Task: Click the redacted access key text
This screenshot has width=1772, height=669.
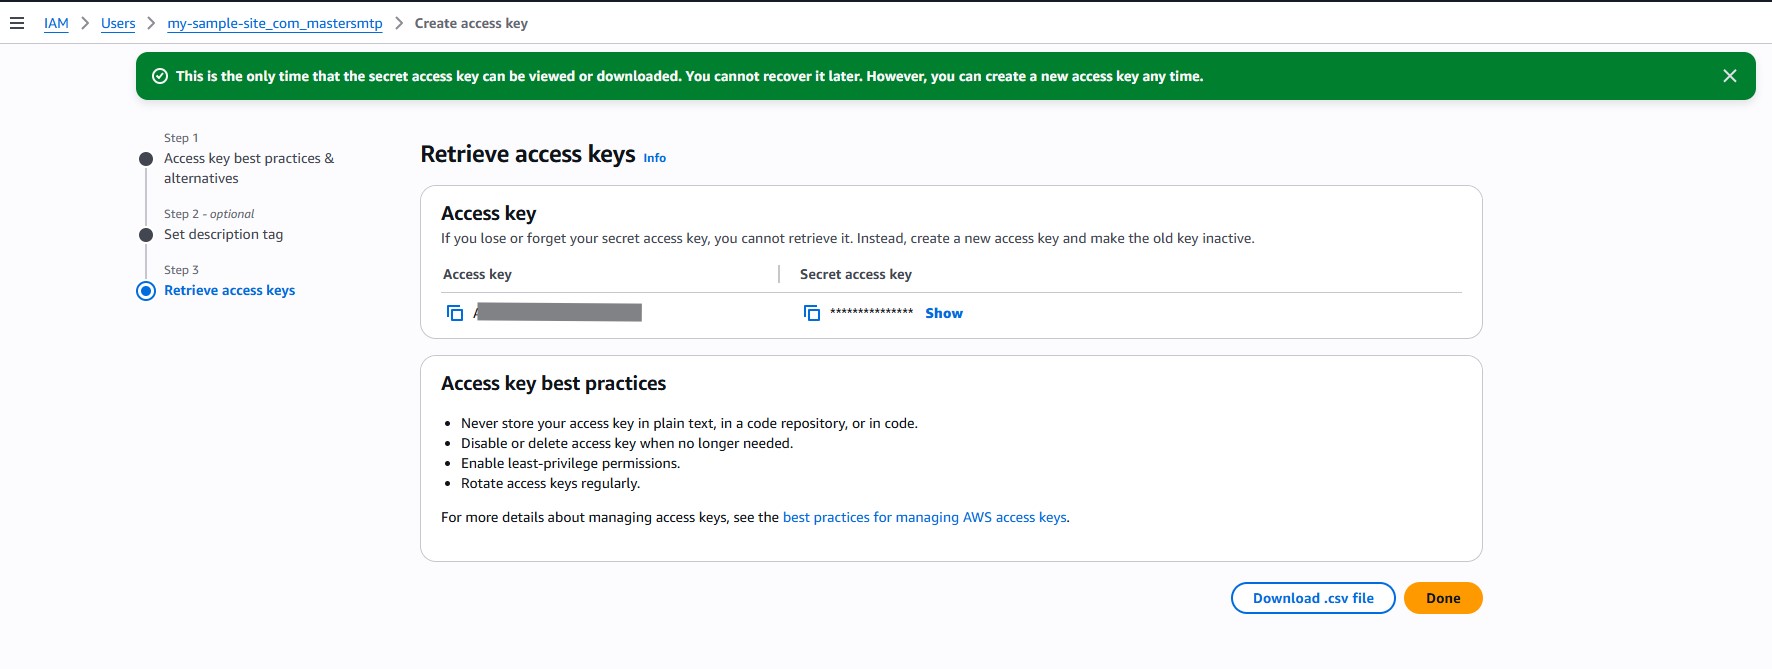Action: (558, 313)
